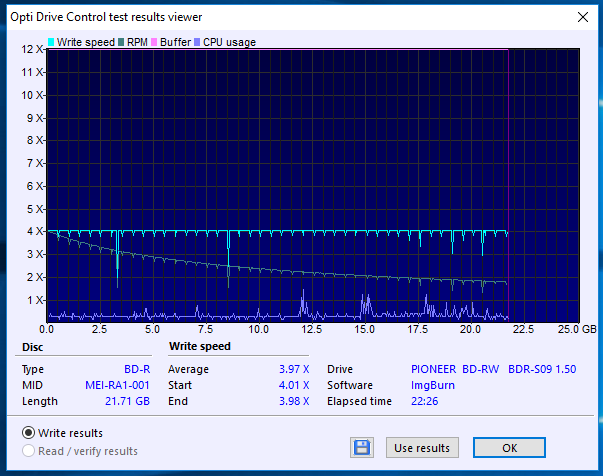The image size is (603, 476).
Task: Click the Write speed legend label
Action: tap(86, 42)
